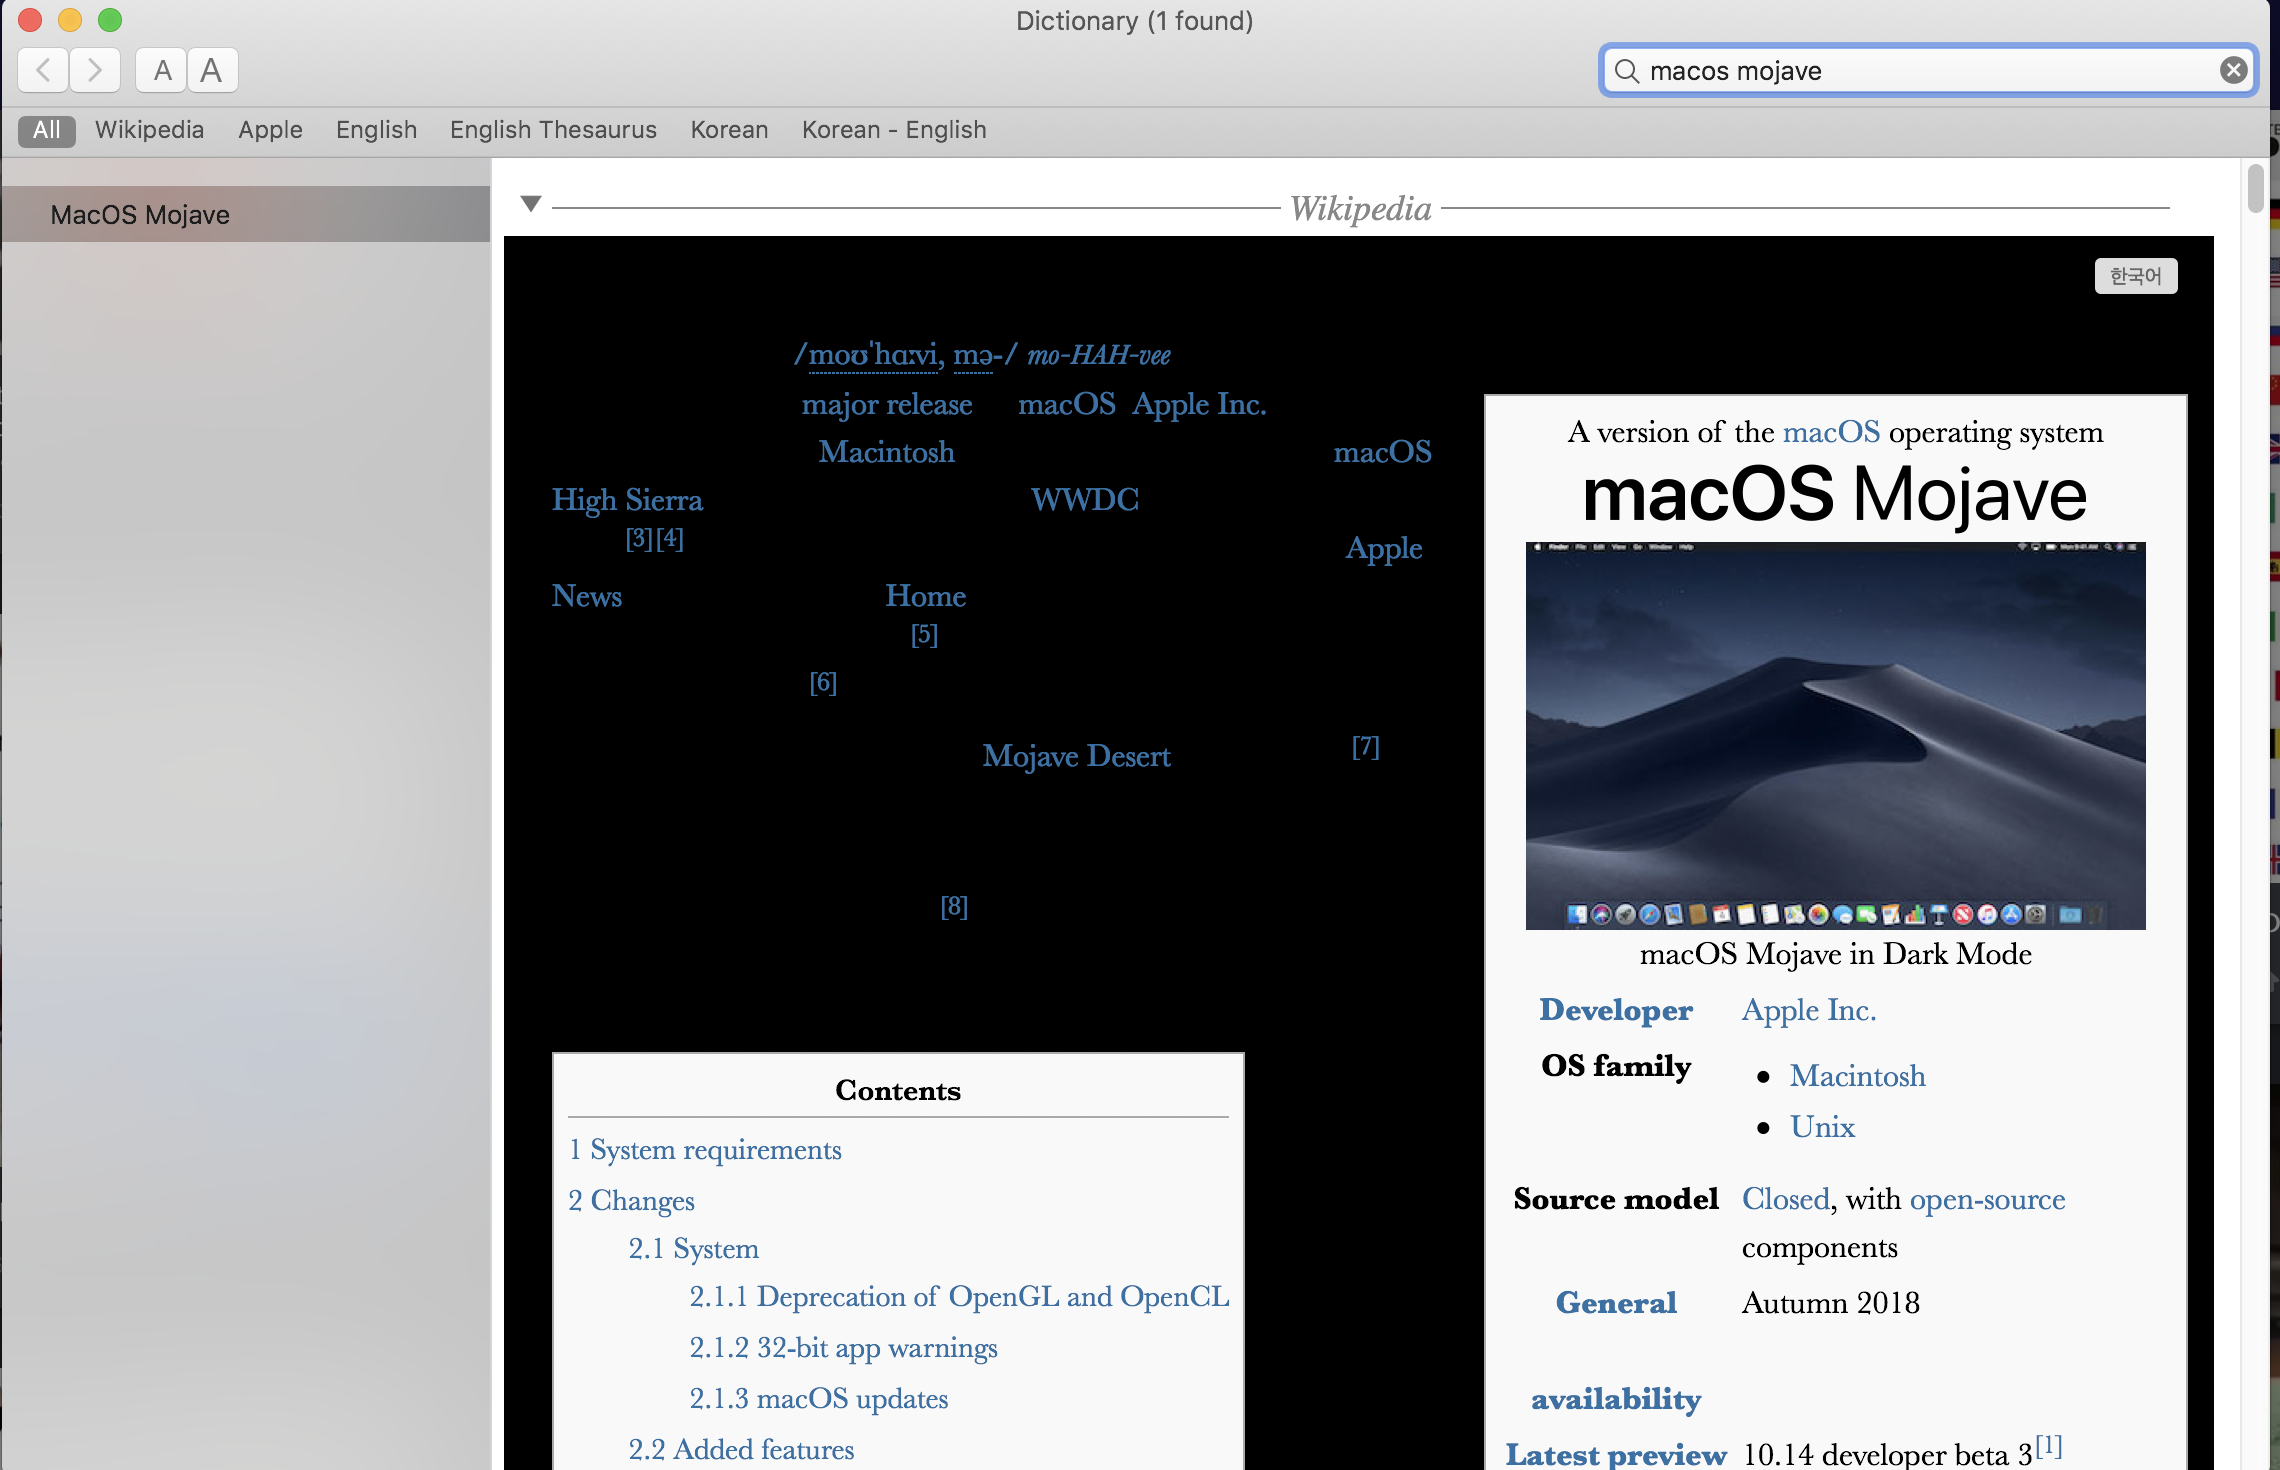Click the vertical scrollbar thumb
The height and width of the screenshot is (1470, 2280).
[x=2255, y=188]
